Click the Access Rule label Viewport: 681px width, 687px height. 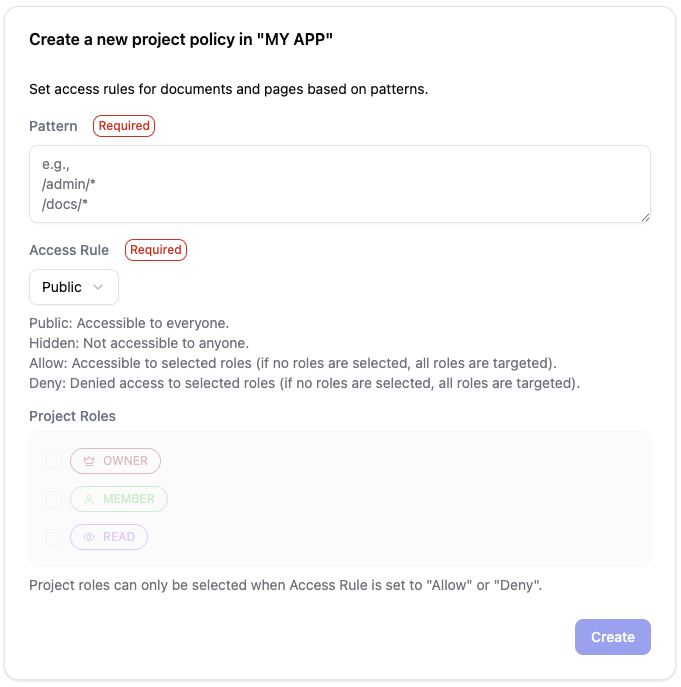(x=69, y=250)
